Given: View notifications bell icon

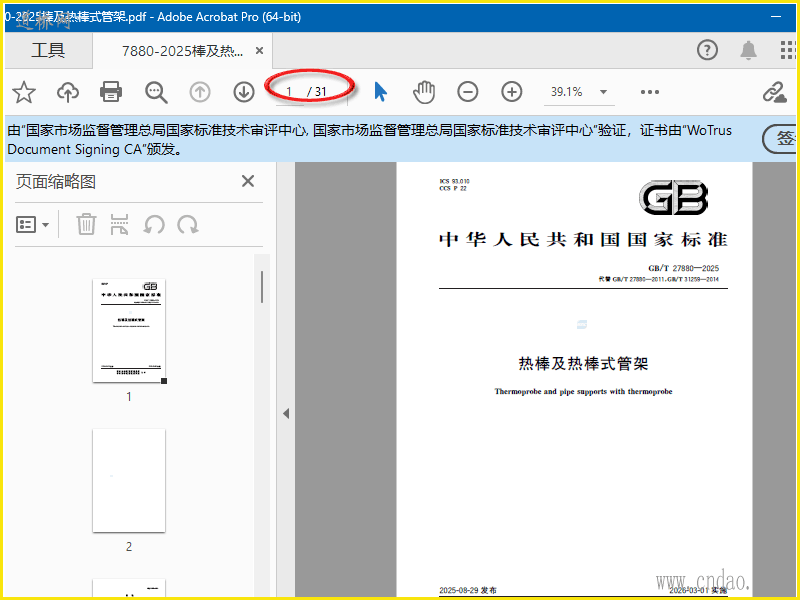Looking at the screenshot, I should 748,50.
